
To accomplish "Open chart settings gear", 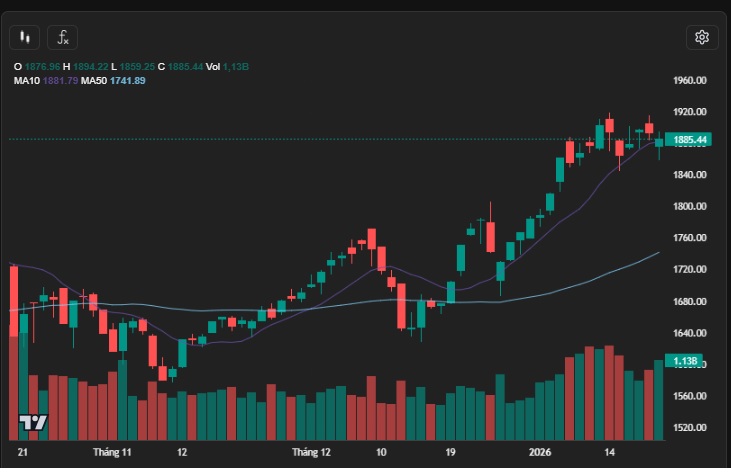I will pos(701,38).
